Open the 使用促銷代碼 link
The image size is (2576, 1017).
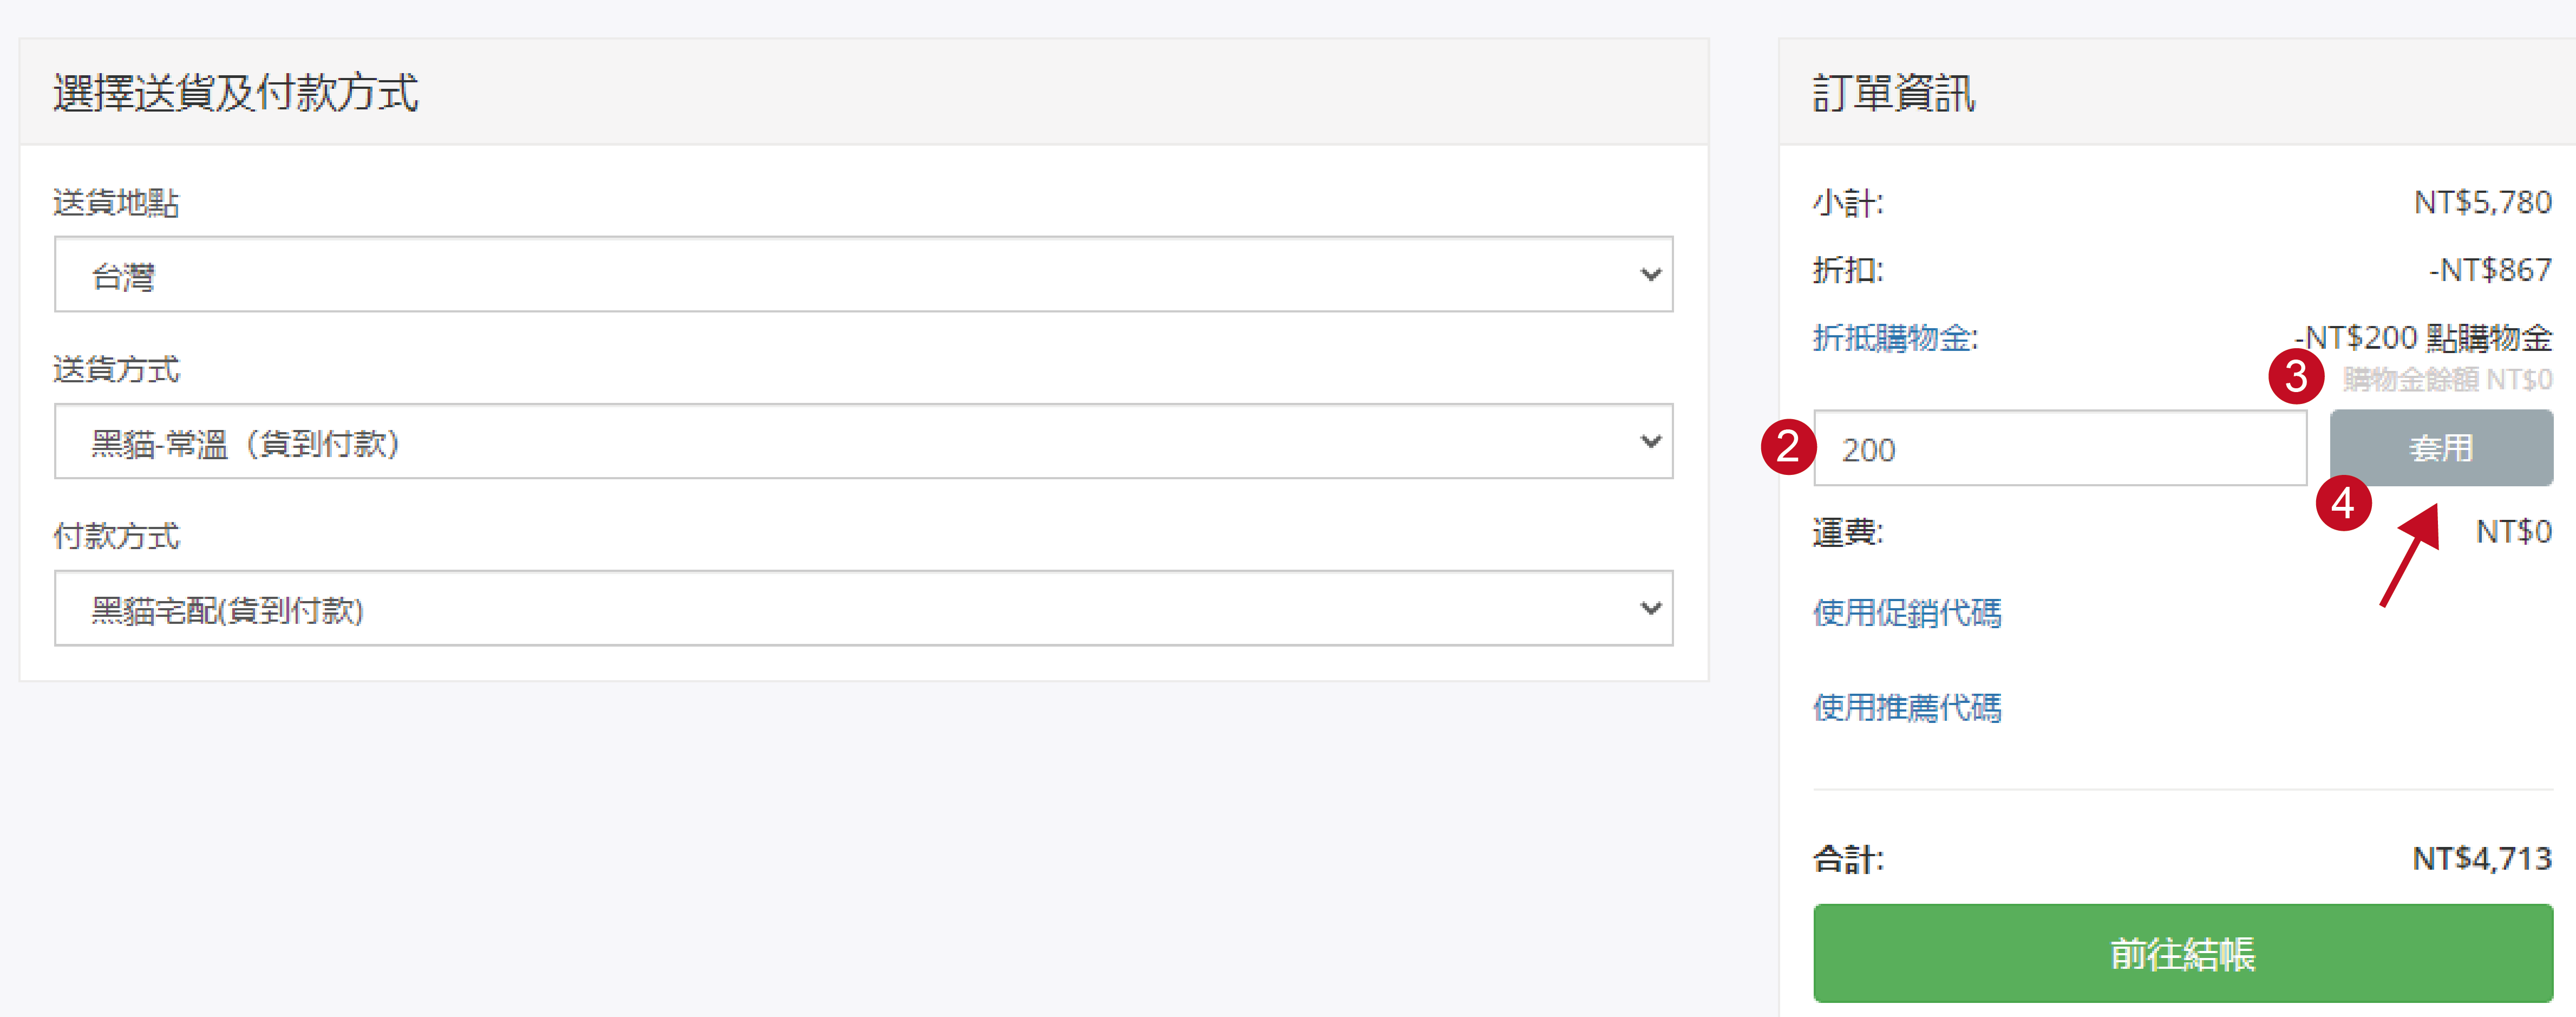point(1907,613)
